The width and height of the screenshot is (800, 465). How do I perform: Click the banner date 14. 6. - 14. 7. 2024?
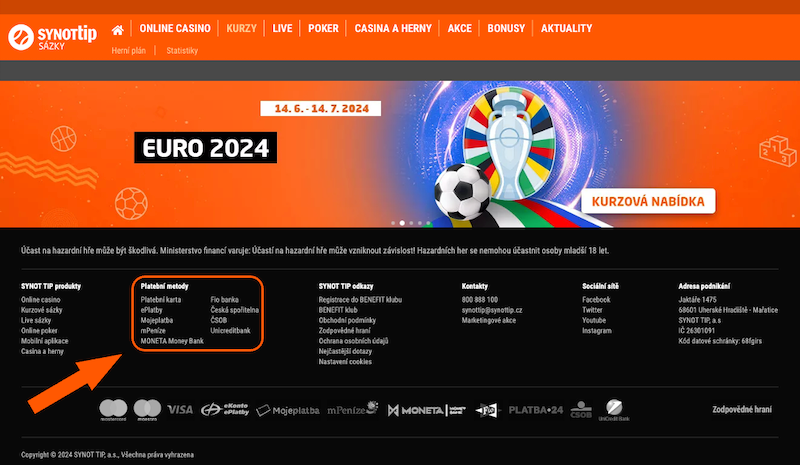coord(321,108)
